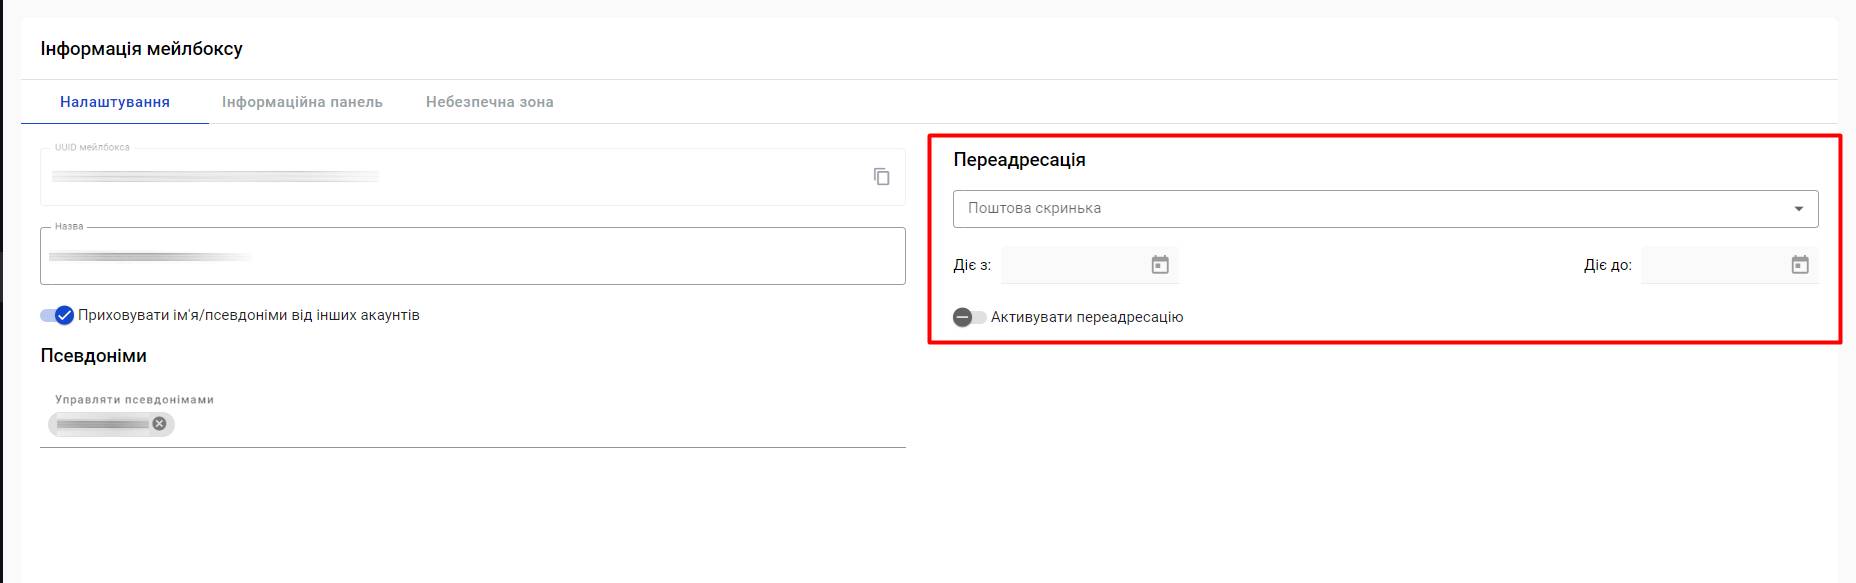
Task: Copy the mailbox UUID with the copy icon
Action: tap(881, 177)
